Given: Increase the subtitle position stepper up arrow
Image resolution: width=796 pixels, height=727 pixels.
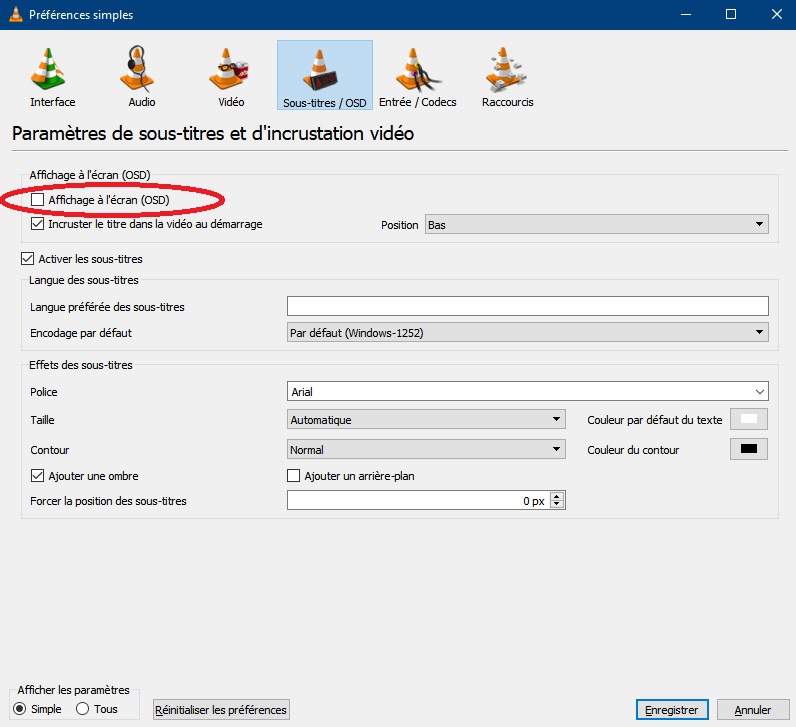Looking at the screenshot, I should [x=557, y=496].
